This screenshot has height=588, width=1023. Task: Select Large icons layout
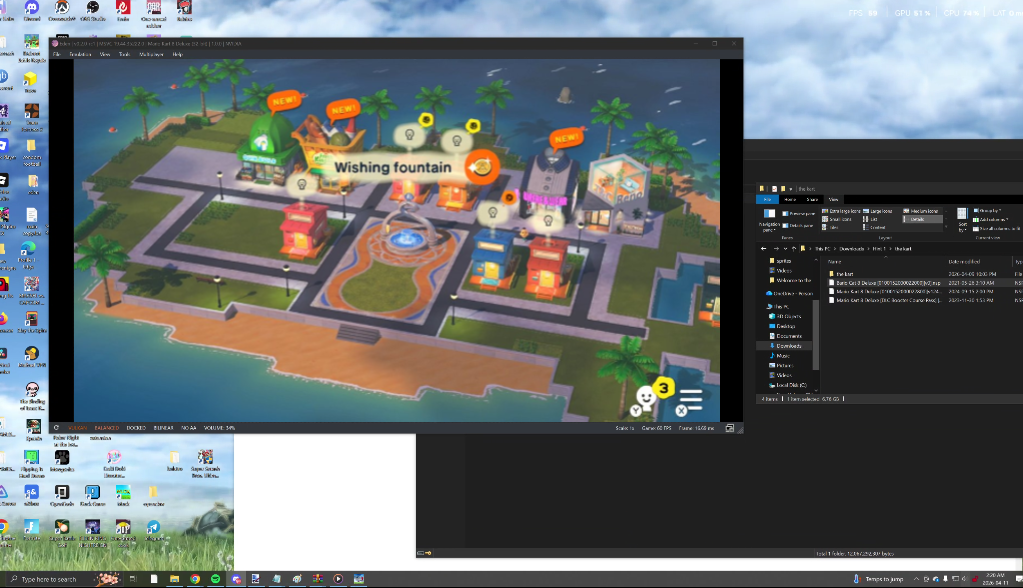877,211
